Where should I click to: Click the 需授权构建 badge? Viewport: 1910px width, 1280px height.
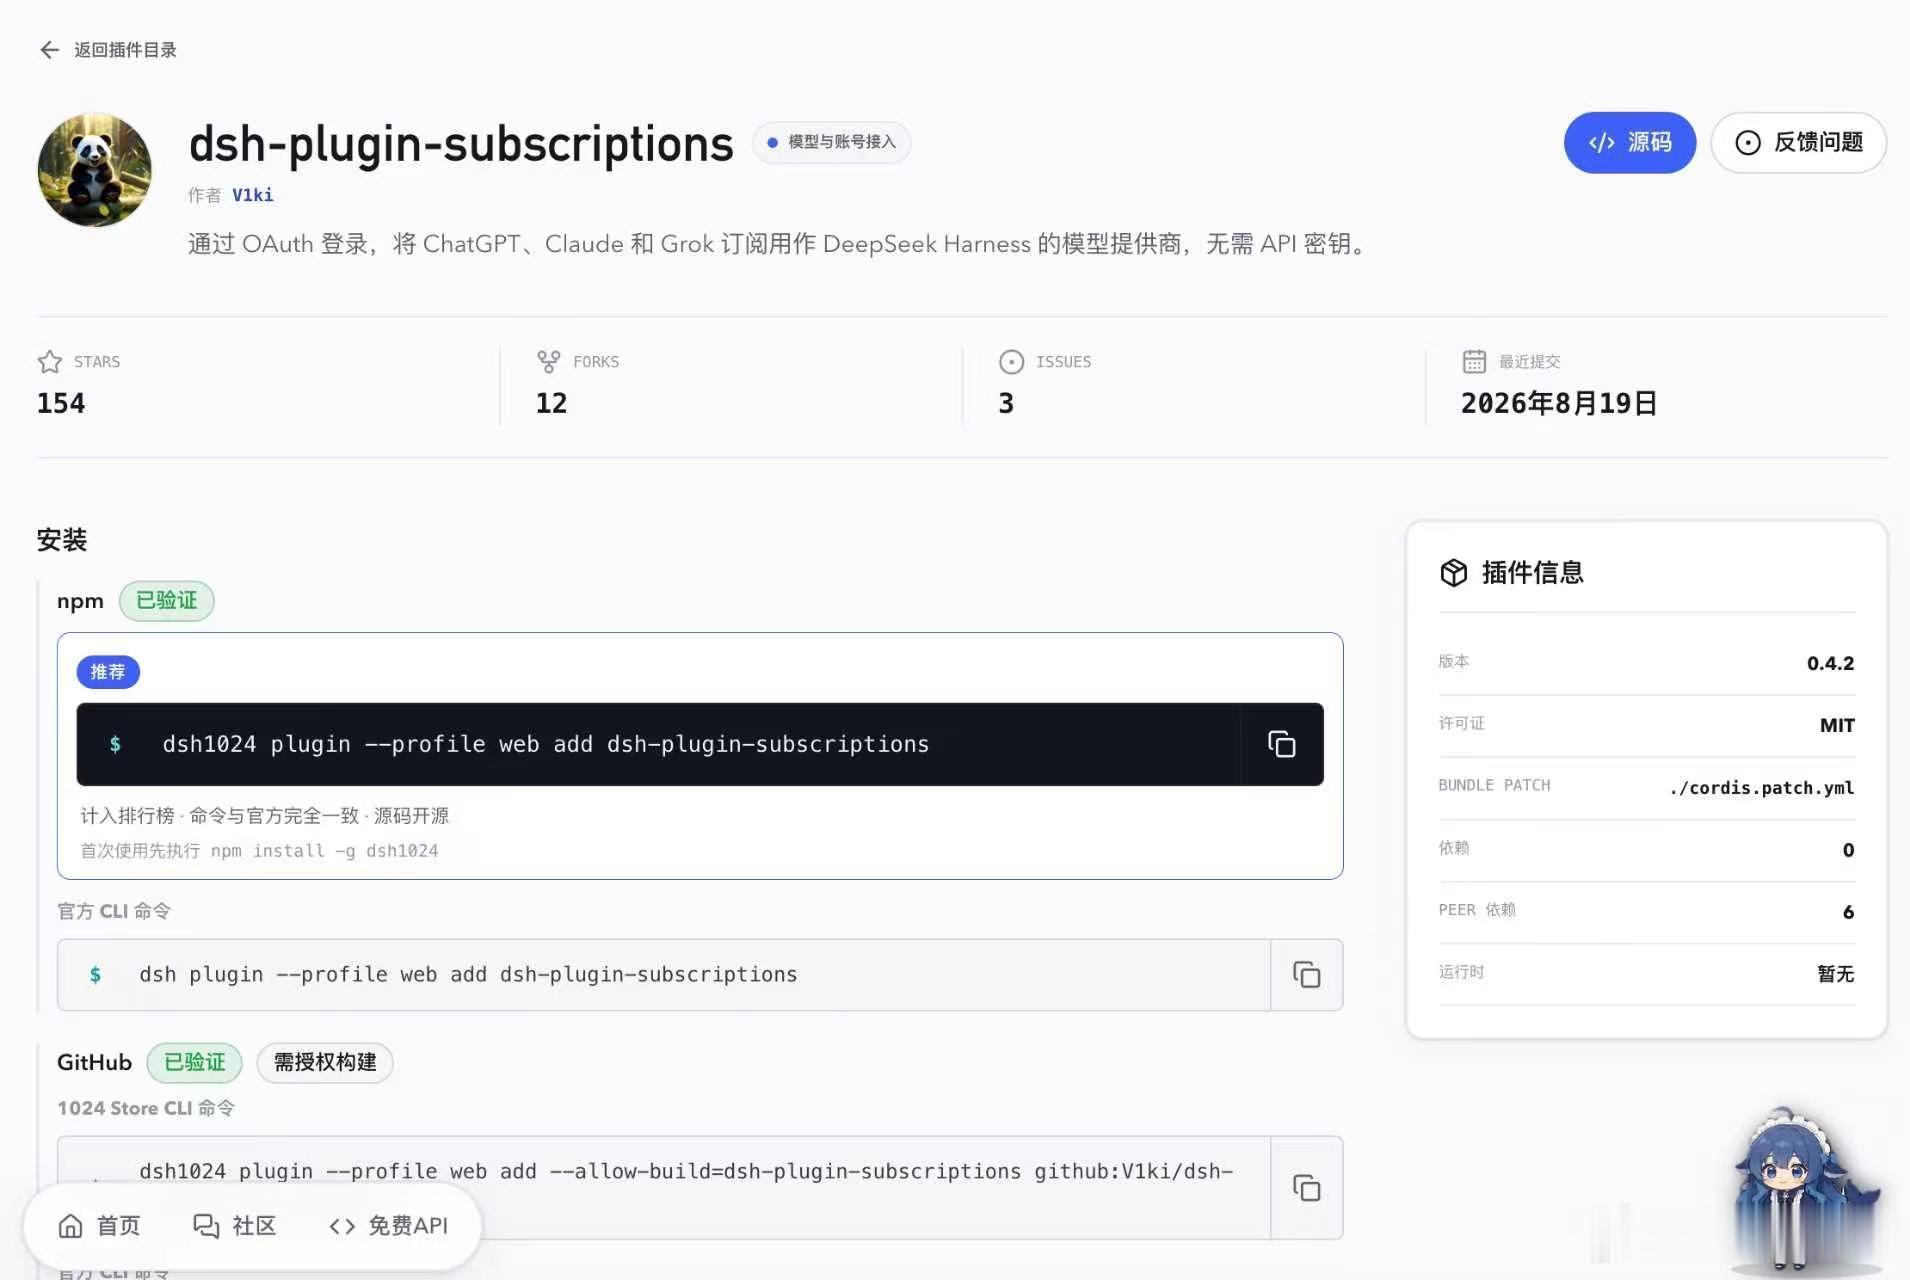(325, 1062)
